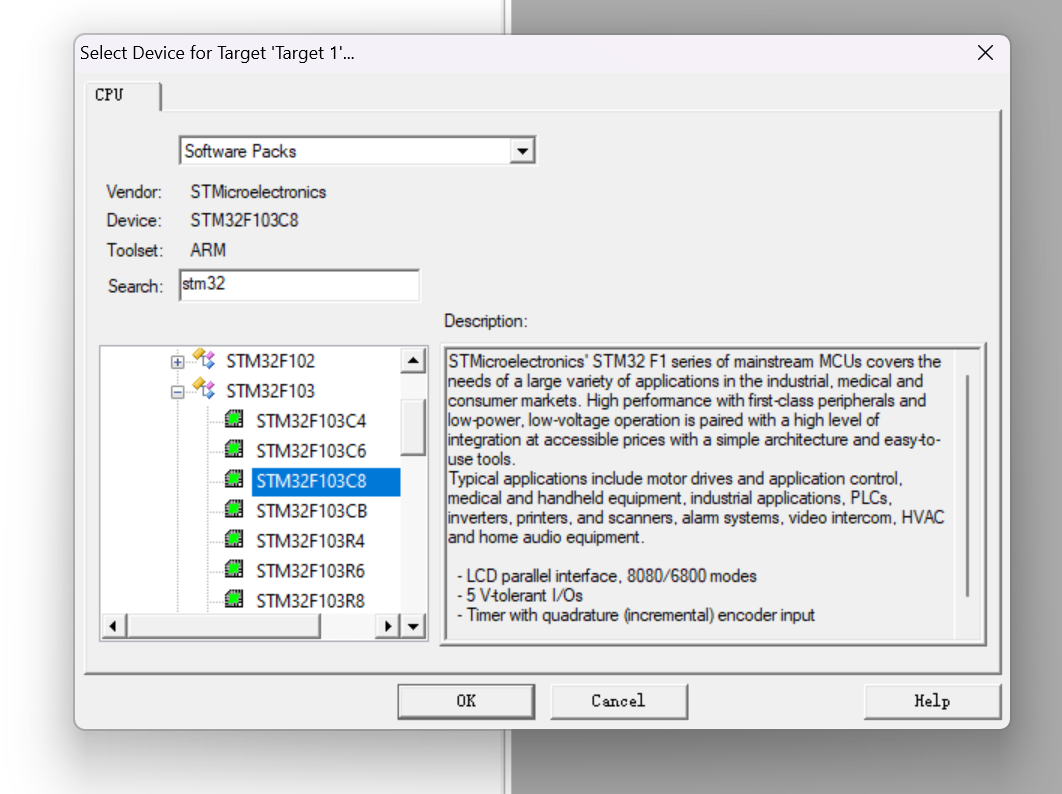The height and width of the screenshot is (794, 1062).
Task: Click the device tree vertical scrollbar thumb
Action: click(413, 427)
